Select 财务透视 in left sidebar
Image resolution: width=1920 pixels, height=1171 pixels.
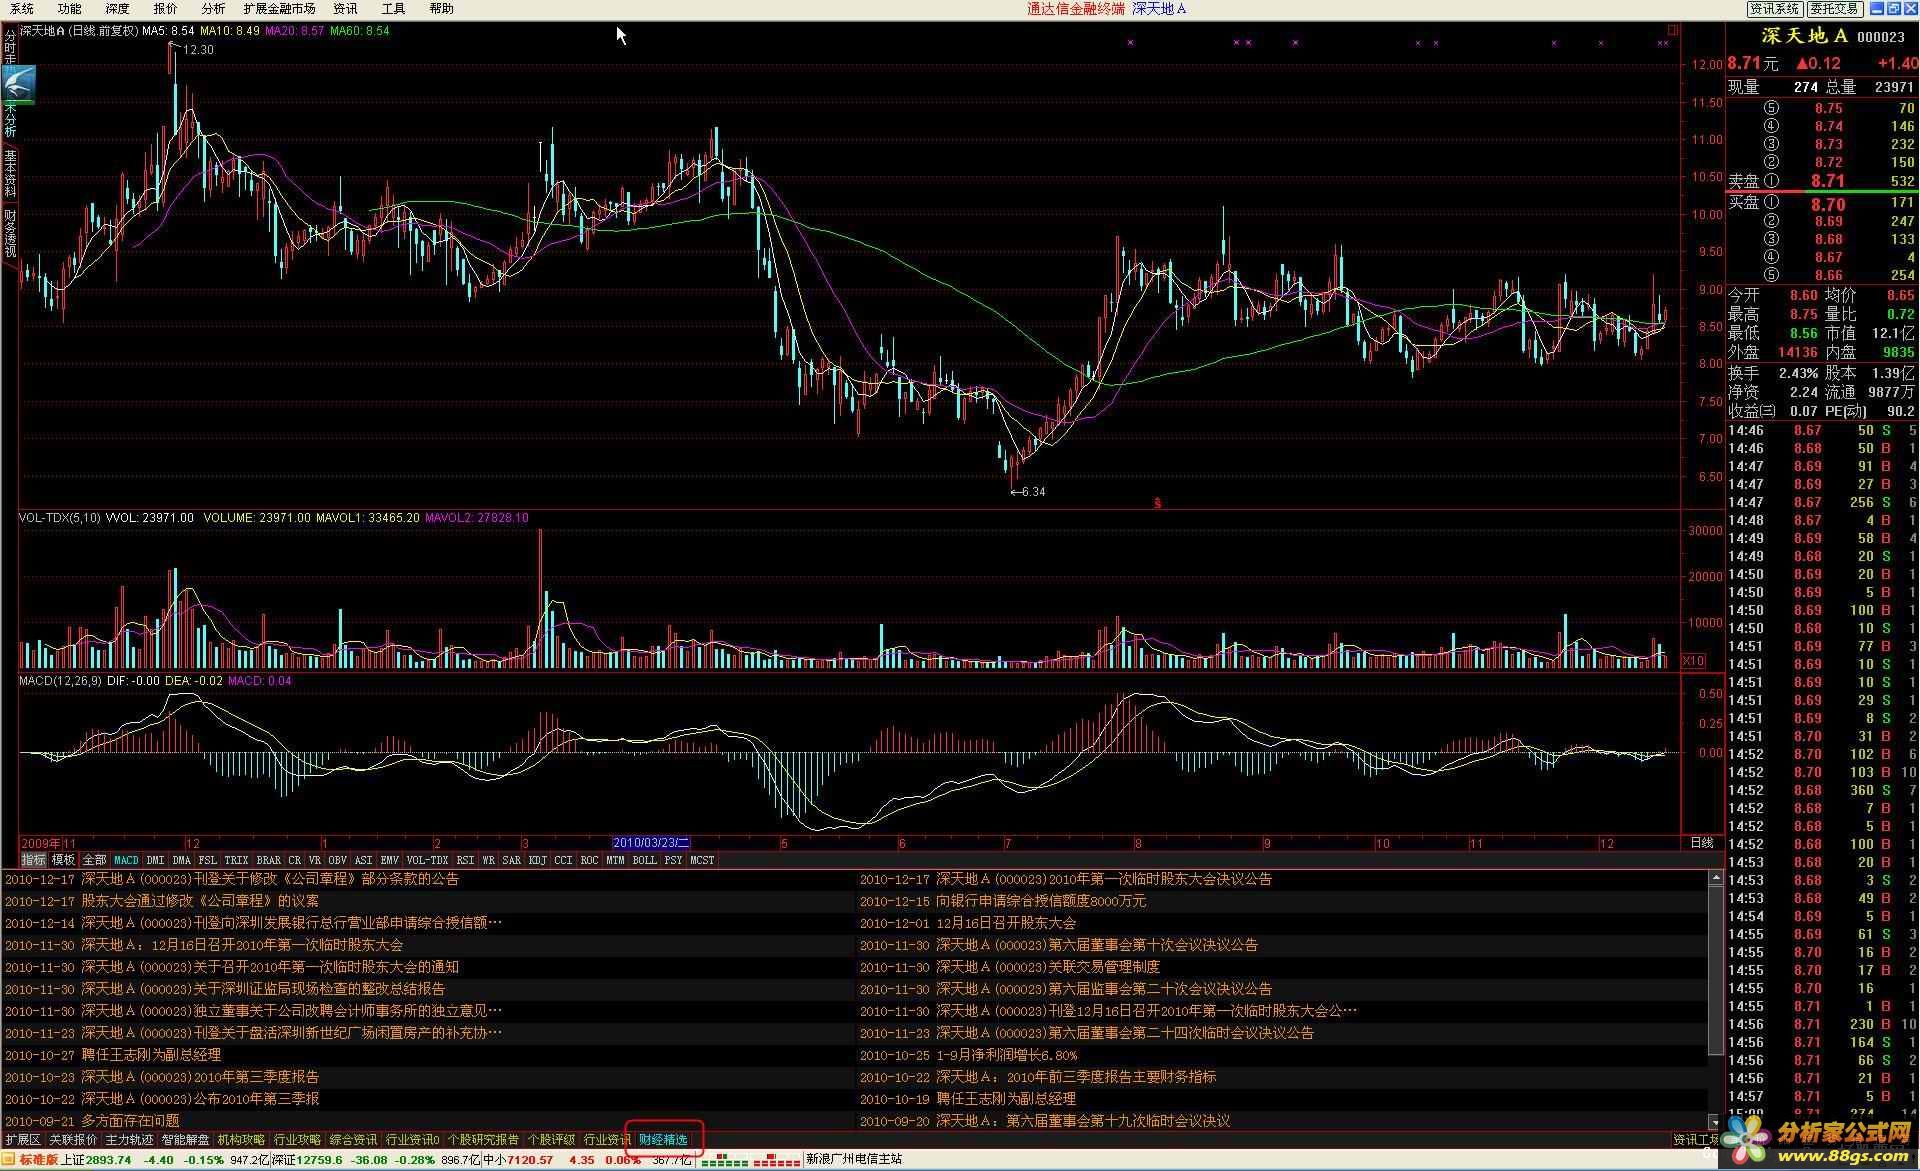coord(10,233)
